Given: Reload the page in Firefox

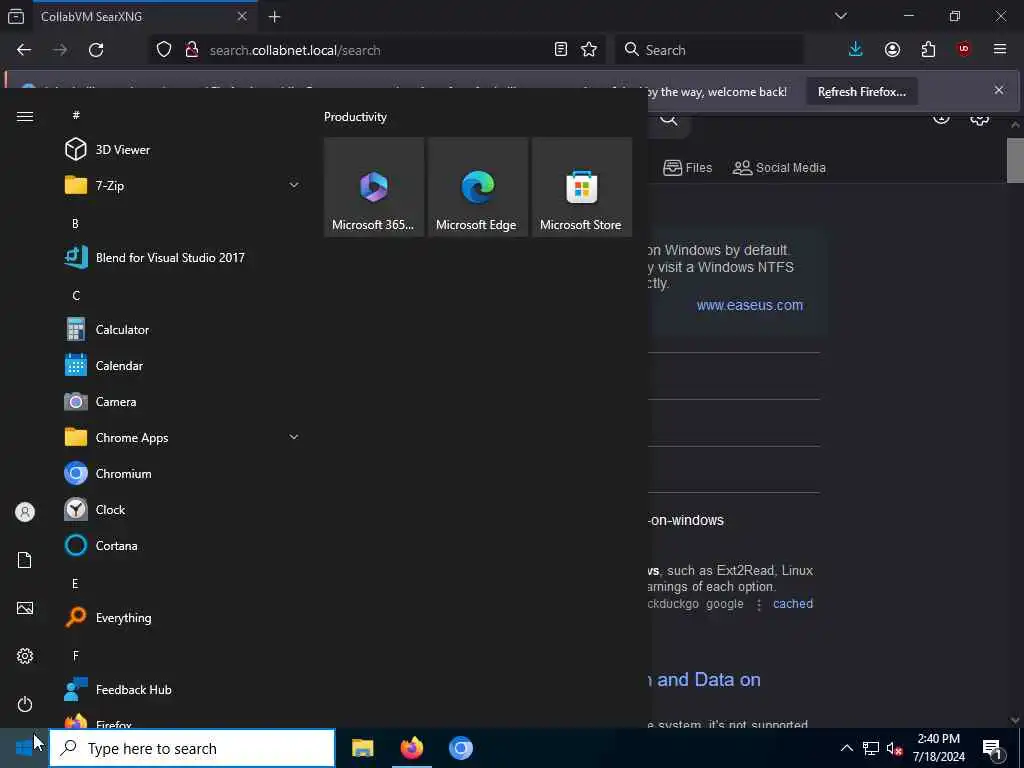Looking at the screenshot, I should pyautogui.click(x=96, y=50).
